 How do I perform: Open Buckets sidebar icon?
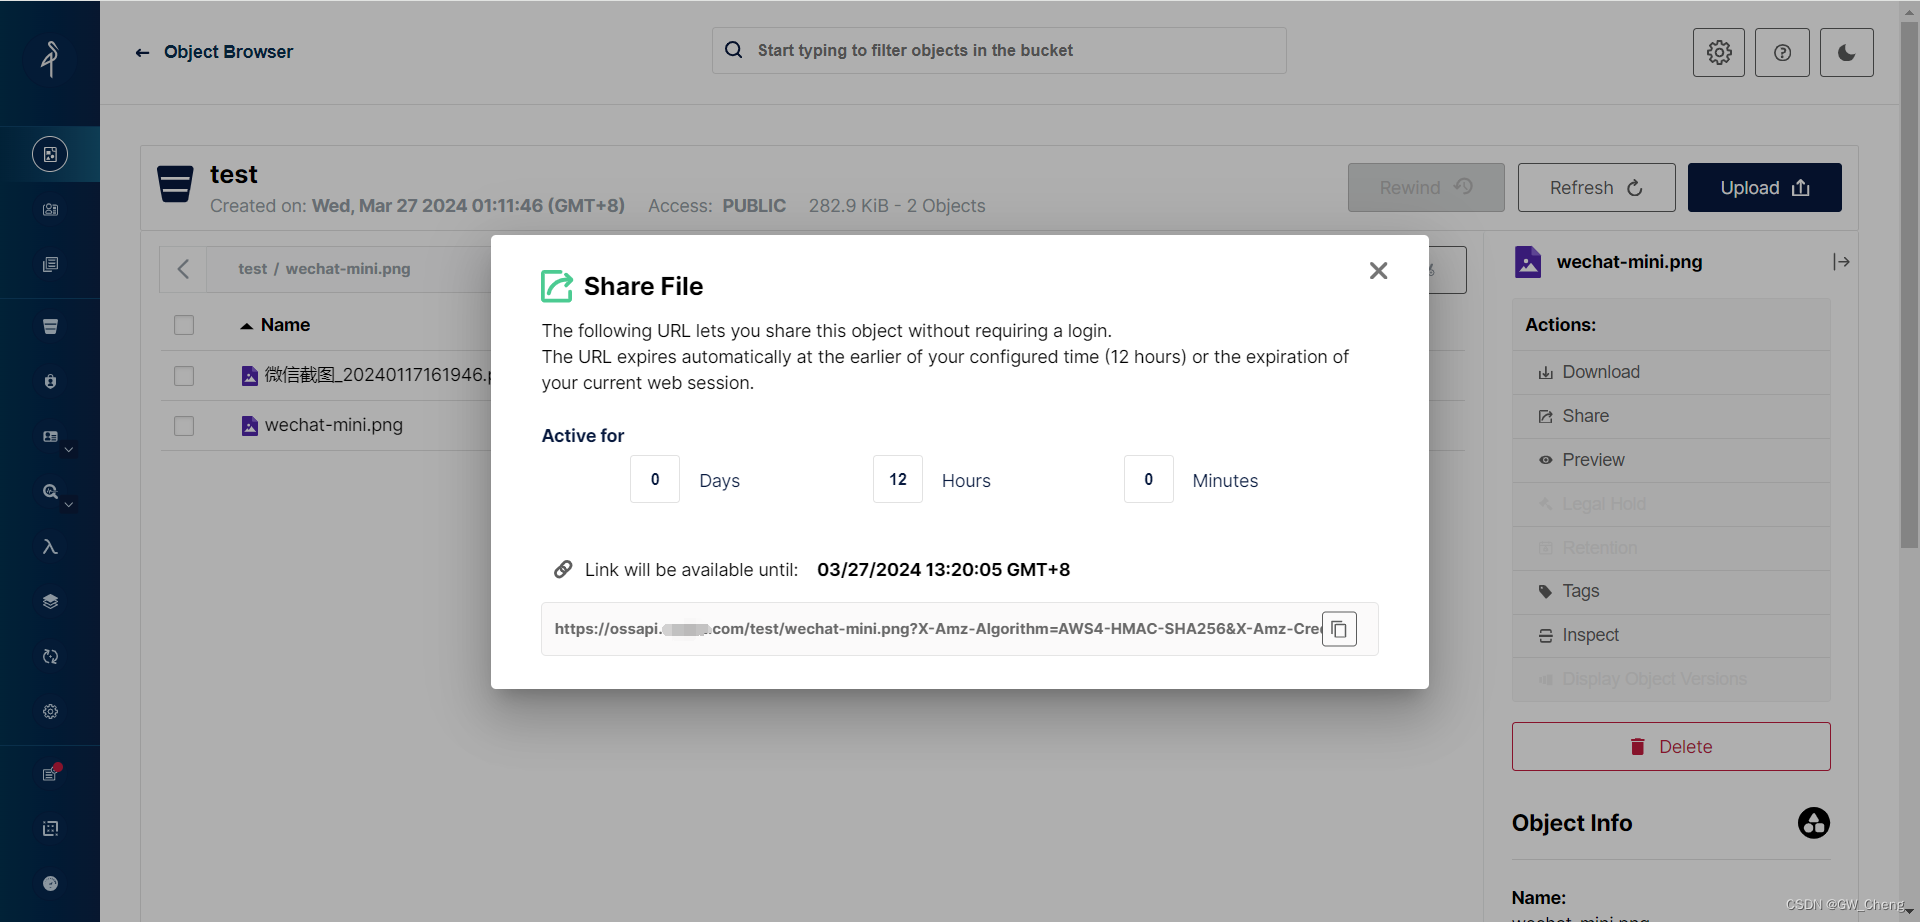tap(50, 326)
